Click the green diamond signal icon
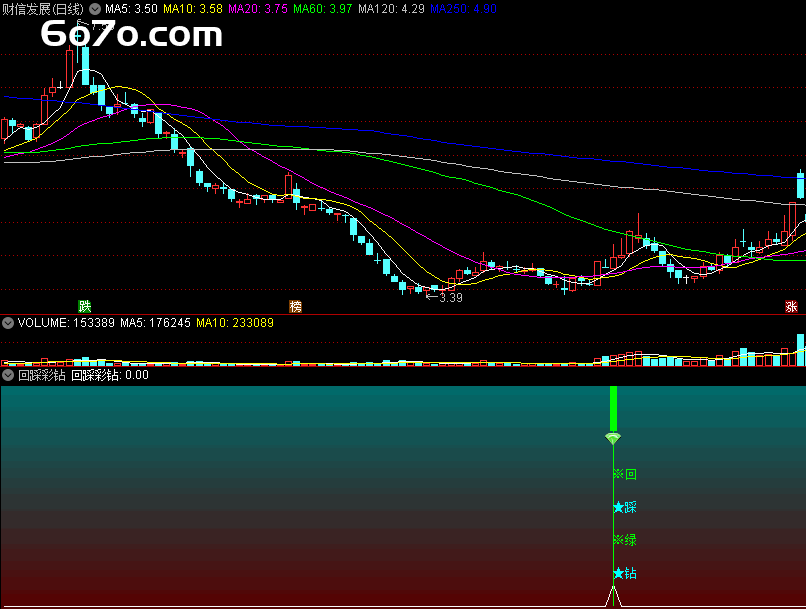Image resolution: width=806 pixels, height=609 pixels. [613, 438]
